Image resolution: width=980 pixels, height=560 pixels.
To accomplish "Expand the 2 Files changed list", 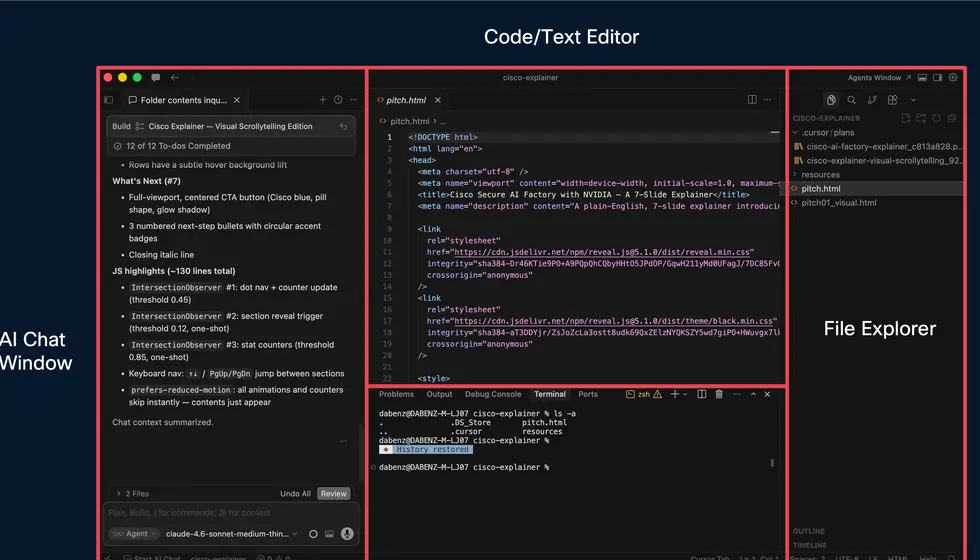I will coord(132,494).
